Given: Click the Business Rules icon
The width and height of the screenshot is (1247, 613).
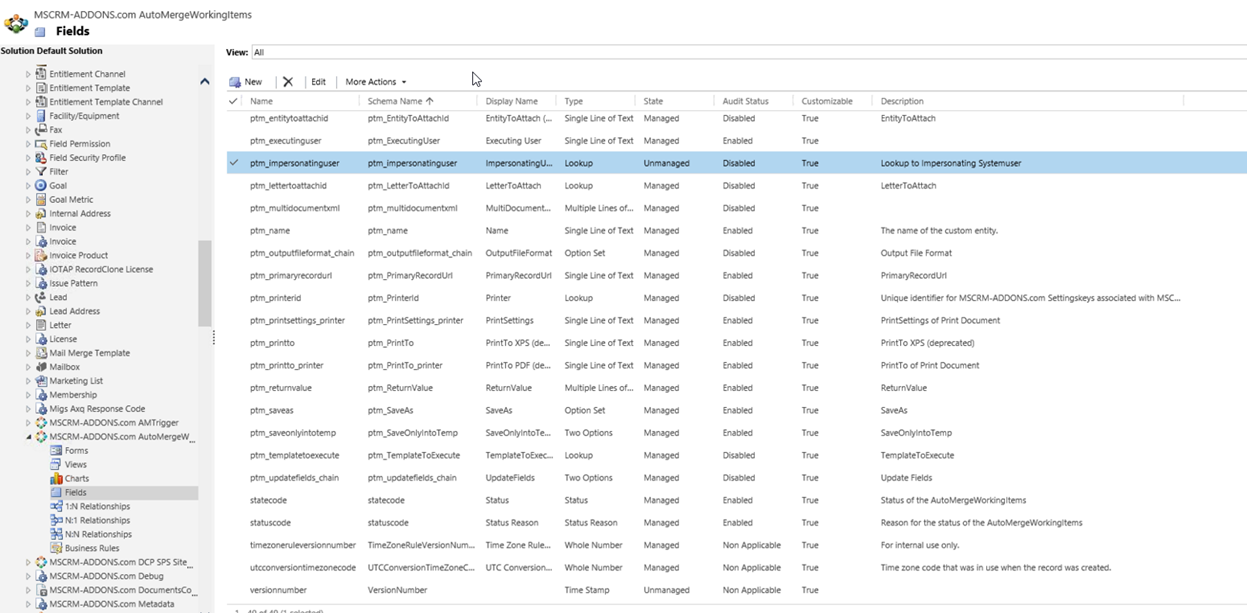Looking at the screenshot, I should click(x=56, y=549).
